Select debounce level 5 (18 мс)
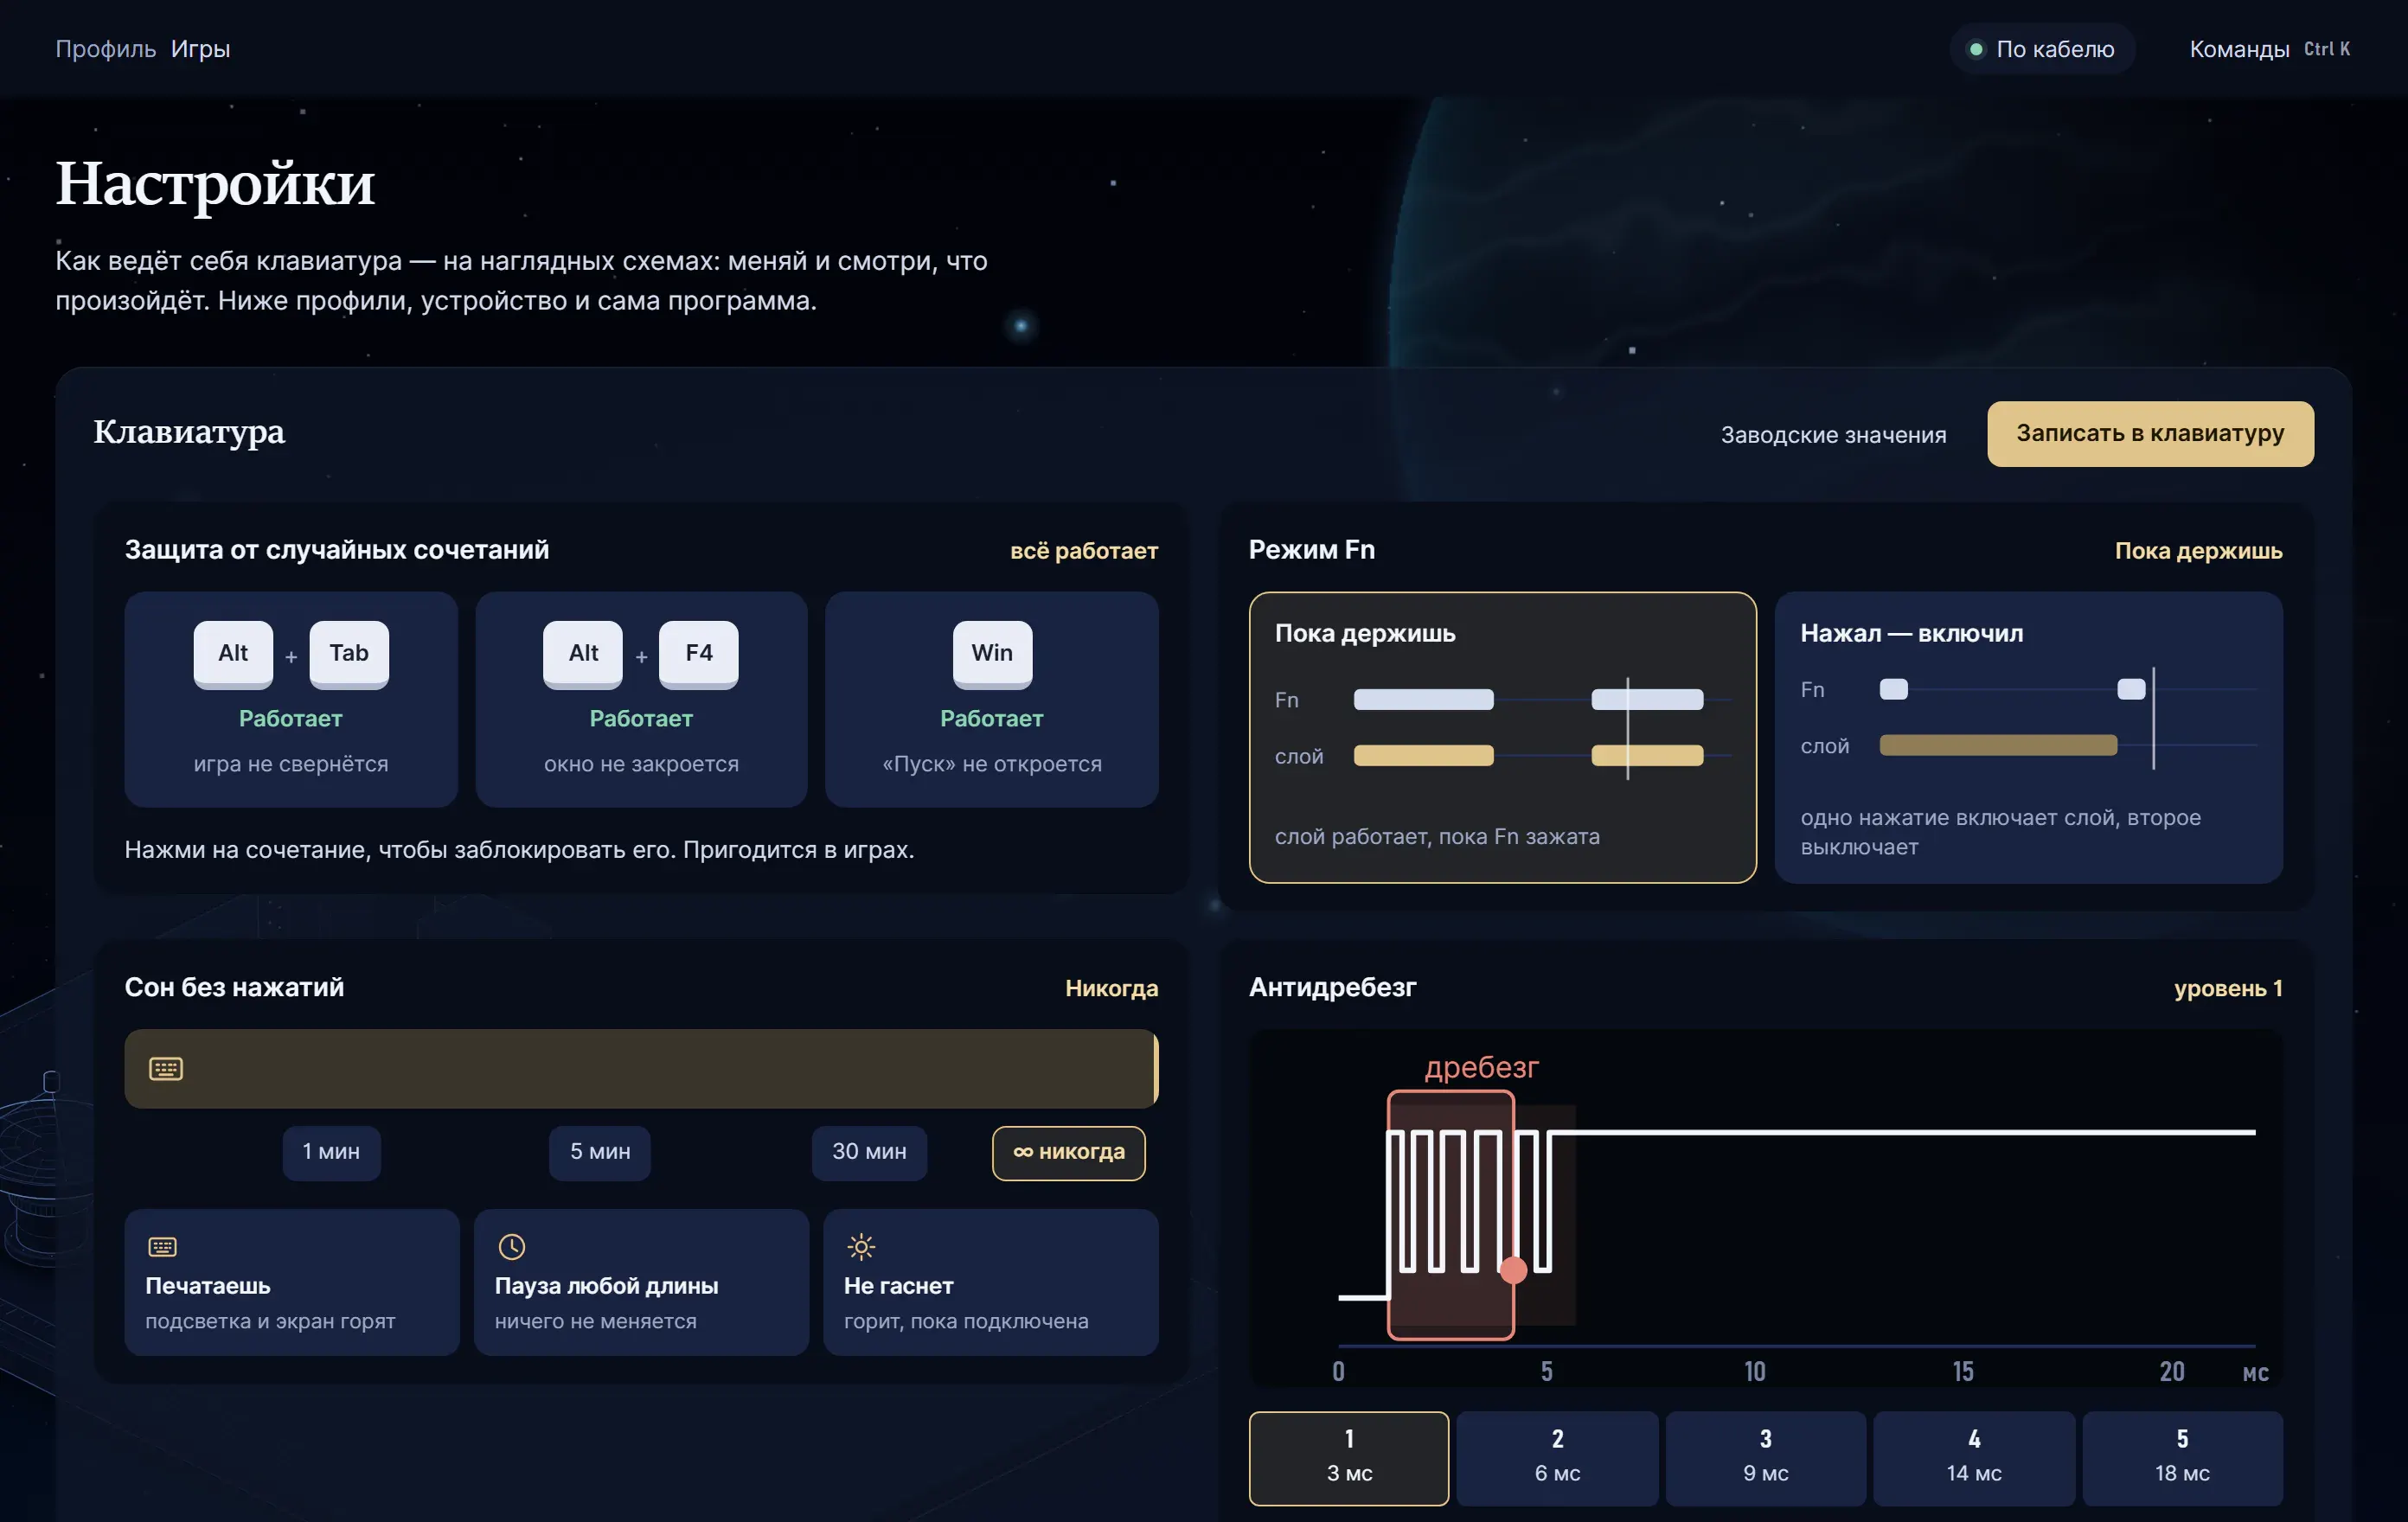 [x=2182, y=1457]
